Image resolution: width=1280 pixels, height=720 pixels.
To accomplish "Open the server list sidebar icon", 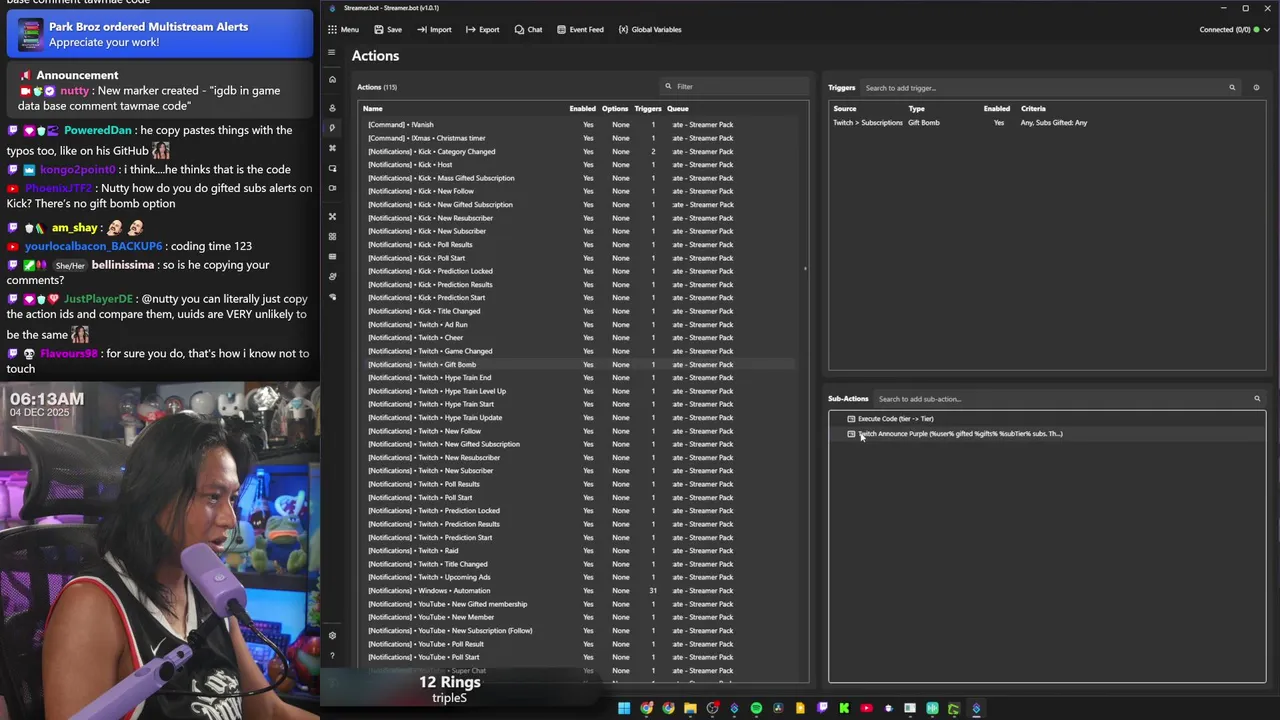I will (x=332, y=256).
